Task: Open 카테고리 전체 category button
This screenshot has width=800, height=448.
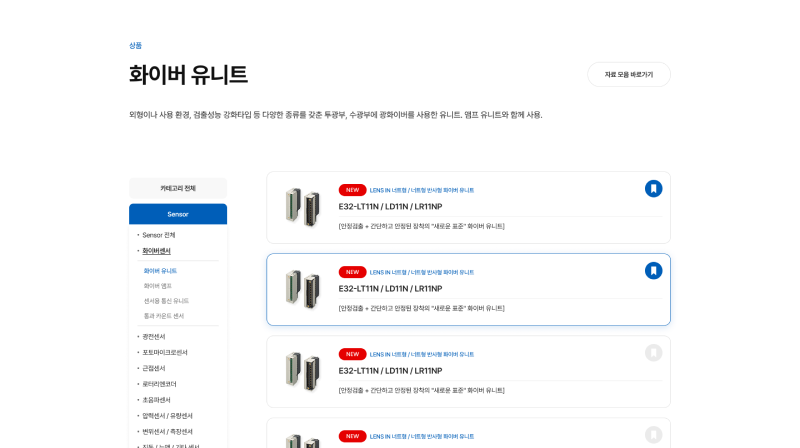Action: (178, 188)
